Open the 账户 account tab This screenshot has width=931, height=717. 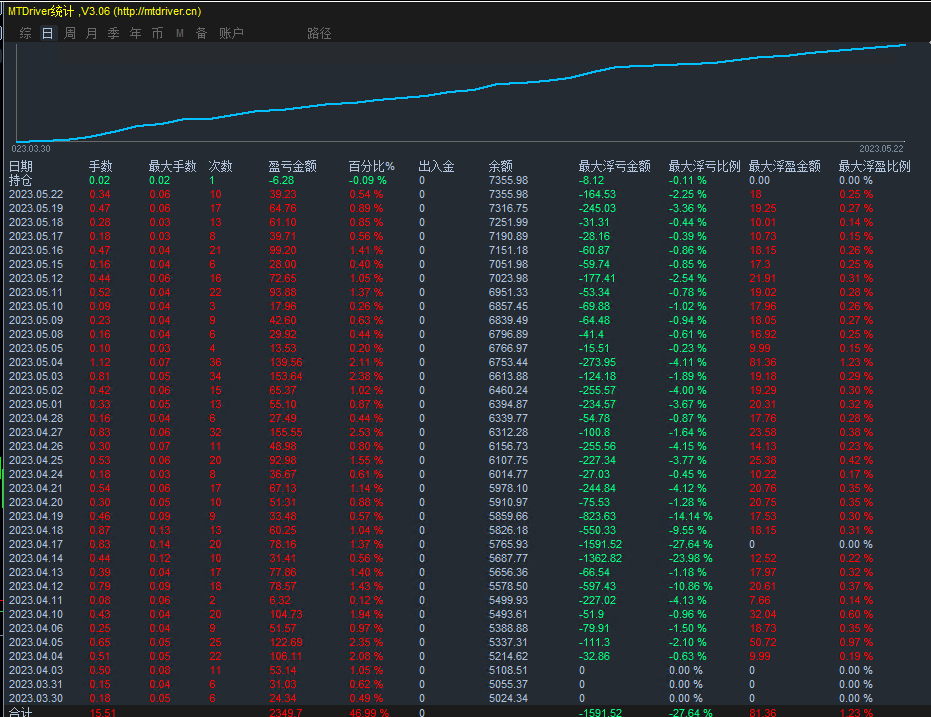tap(231, 33)
